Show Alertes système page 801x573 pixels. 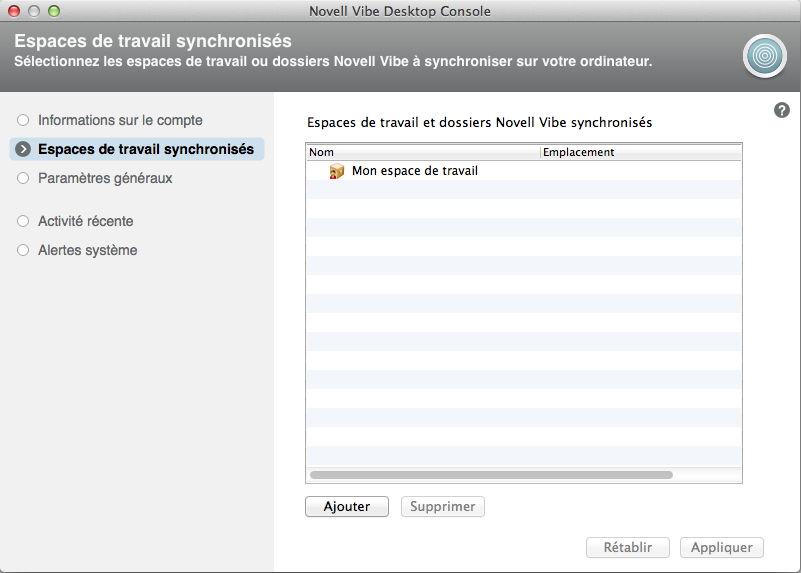(88, 250)
